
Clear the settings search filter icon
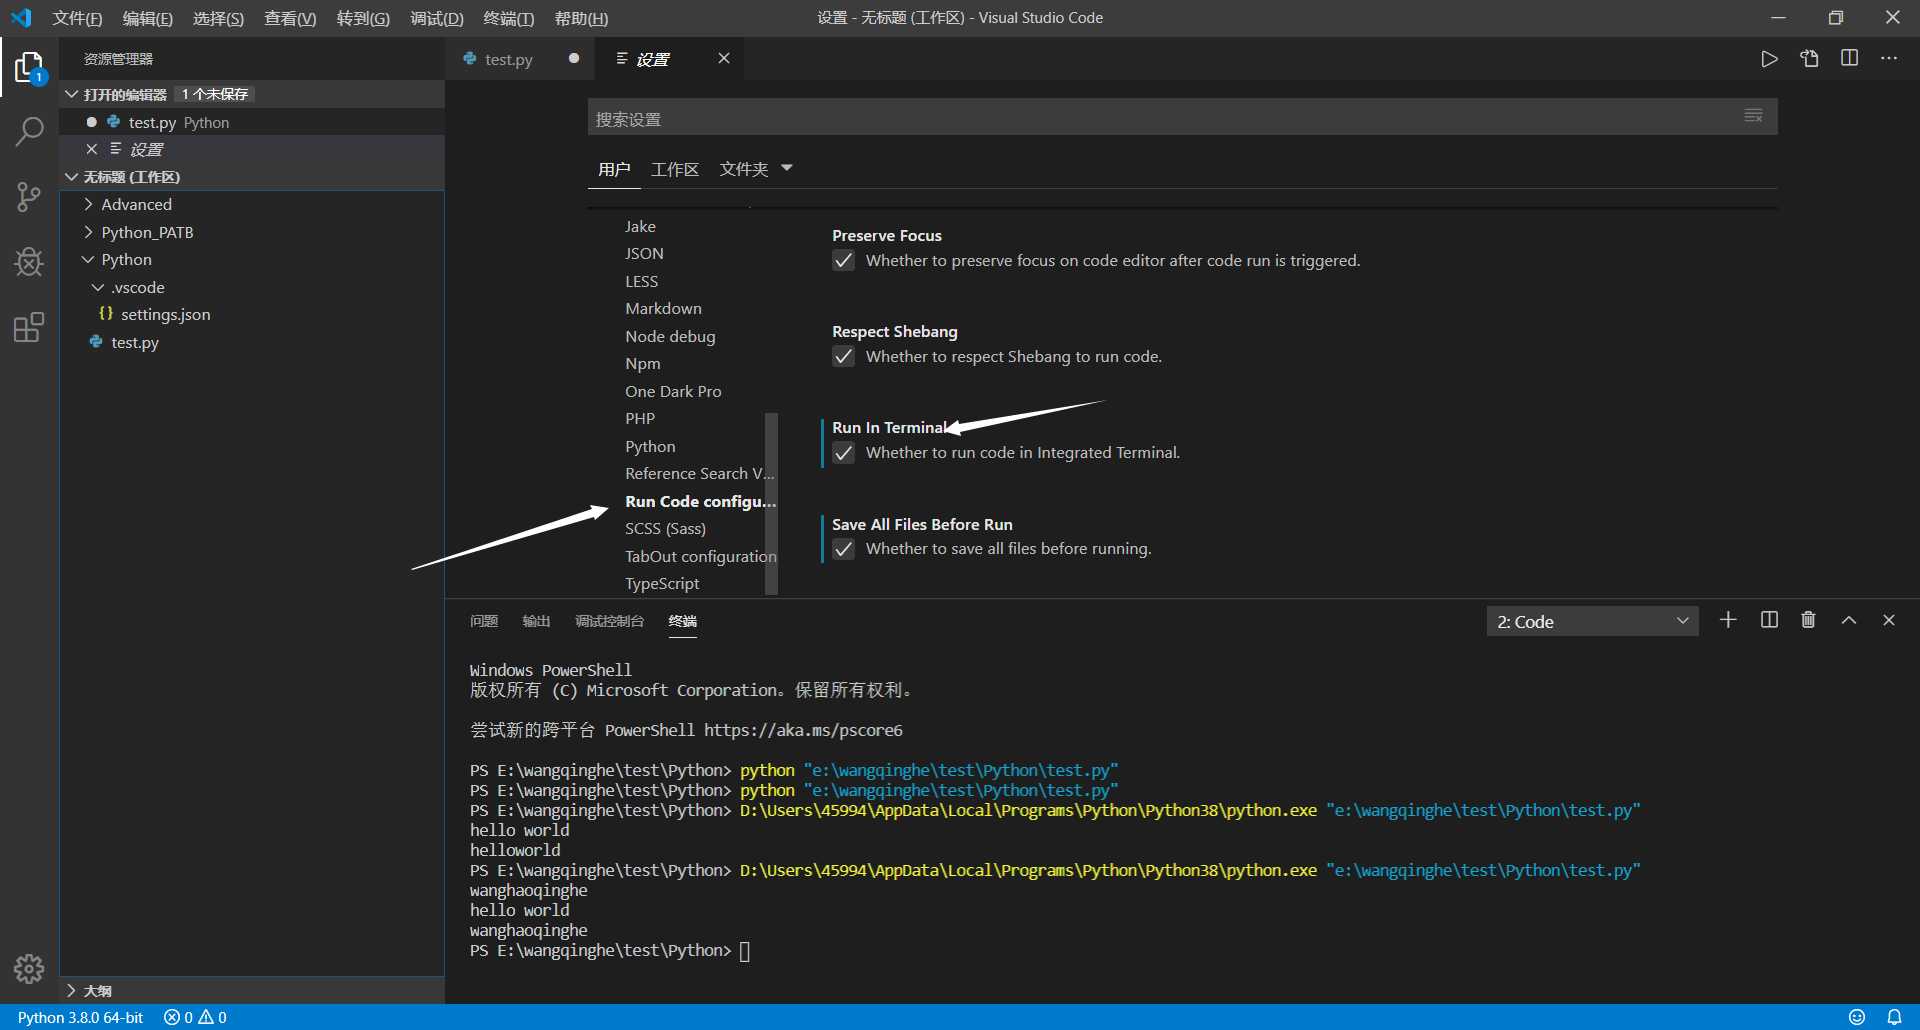(x=1753, y=116)
